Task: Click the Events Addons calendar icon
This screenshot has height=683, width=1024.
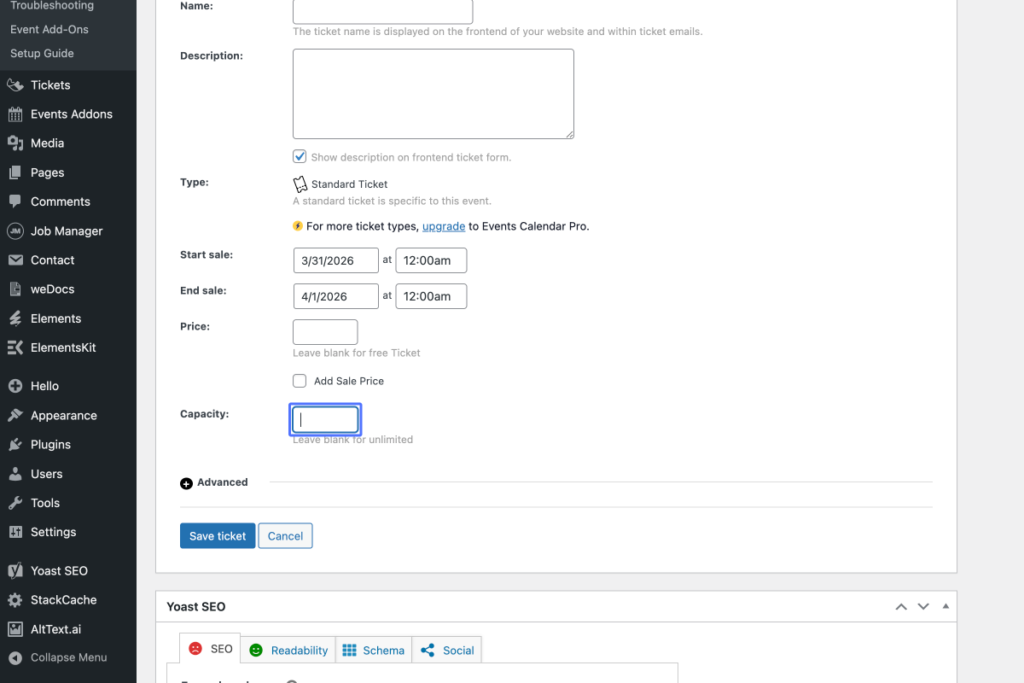Action: [15, 114]
